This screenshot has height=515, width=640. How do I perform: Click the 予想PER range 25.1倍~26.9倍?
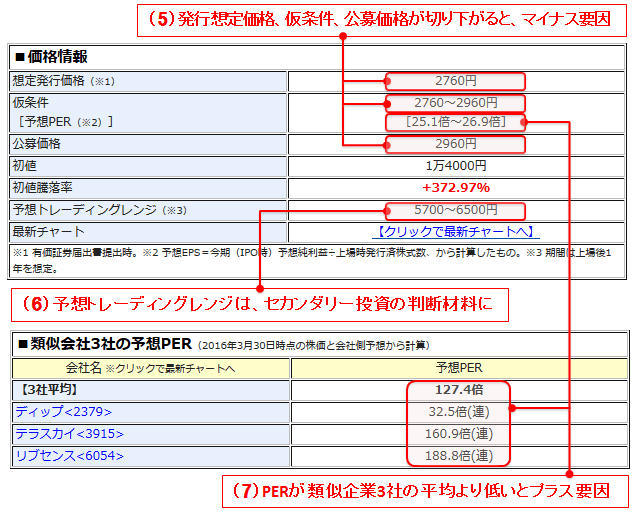[456, 122]
